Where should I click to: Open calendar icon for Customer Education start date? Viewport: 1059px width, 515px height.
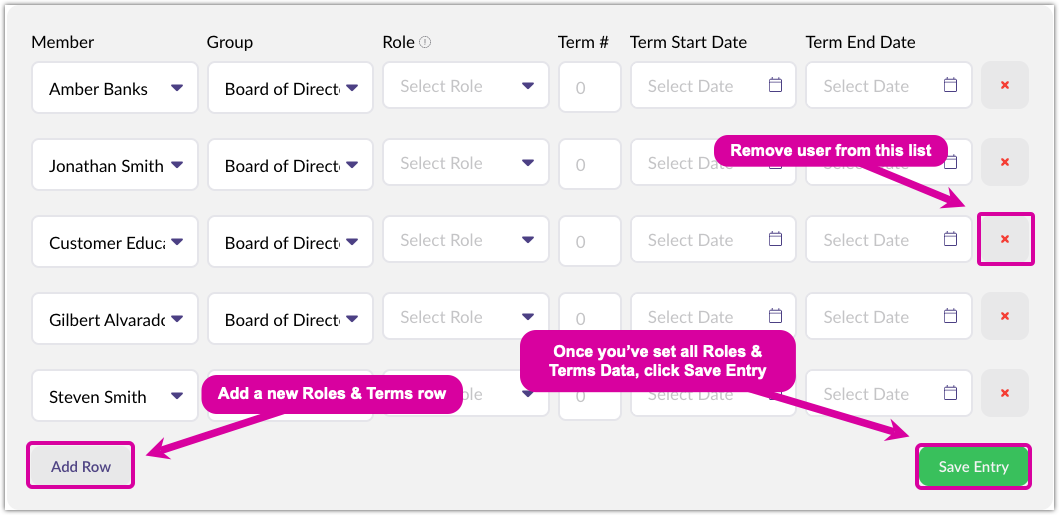click(775, 240)
